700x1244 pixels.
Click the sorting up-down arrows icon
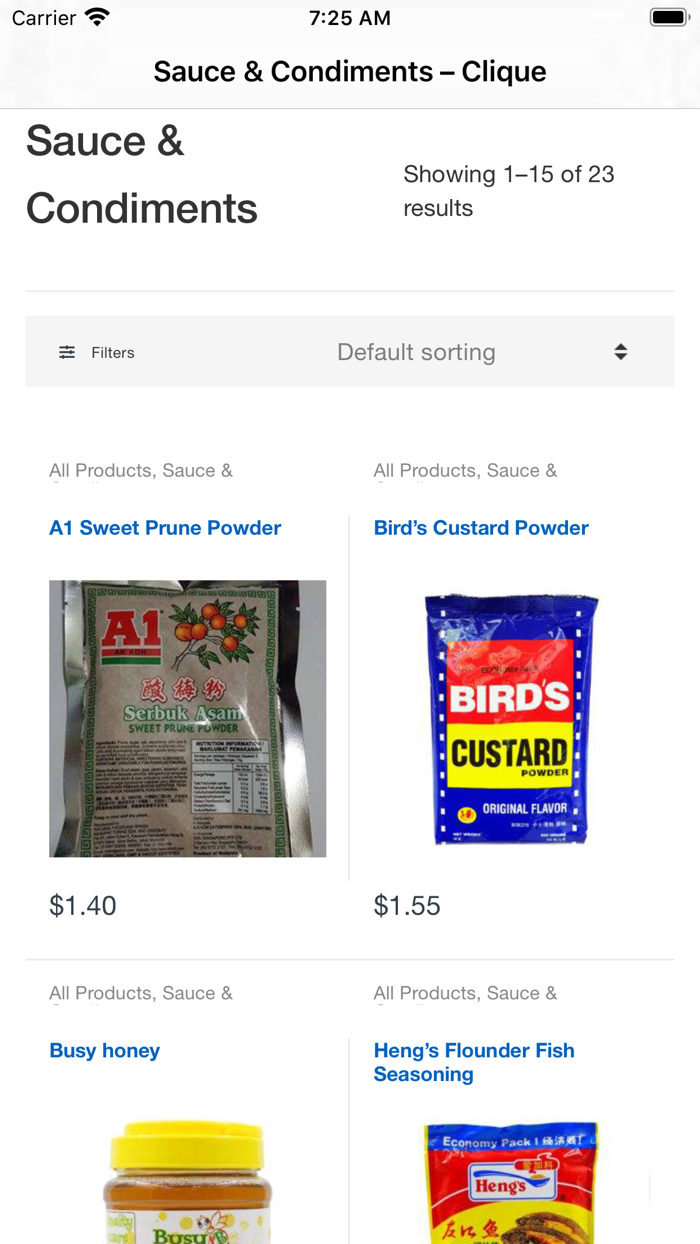621,352
